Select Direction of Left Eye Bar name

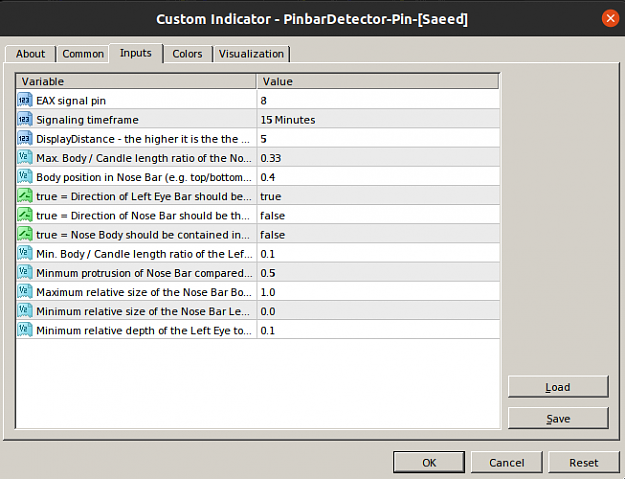click(144, 196)
